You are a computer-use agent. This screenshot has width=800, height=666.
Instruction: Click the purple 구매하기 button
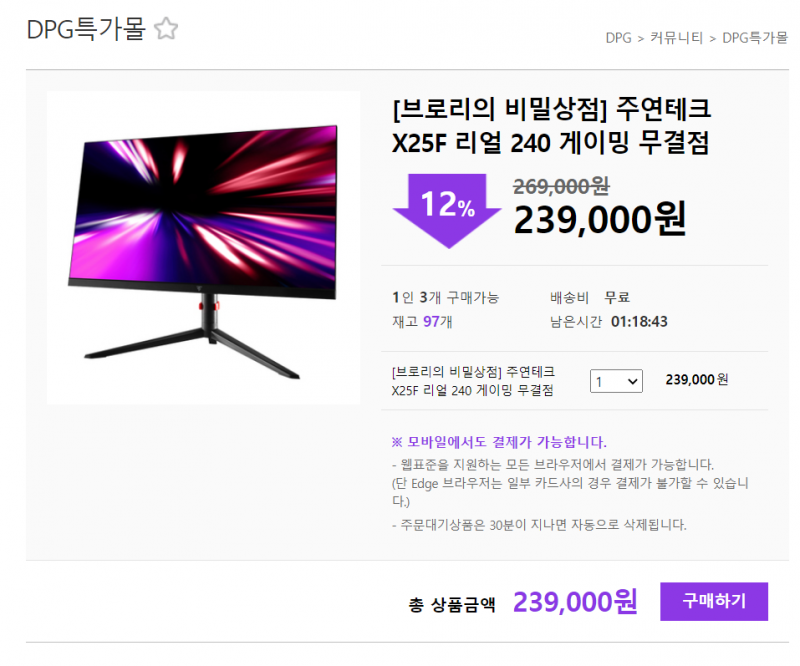click(713, 601)
